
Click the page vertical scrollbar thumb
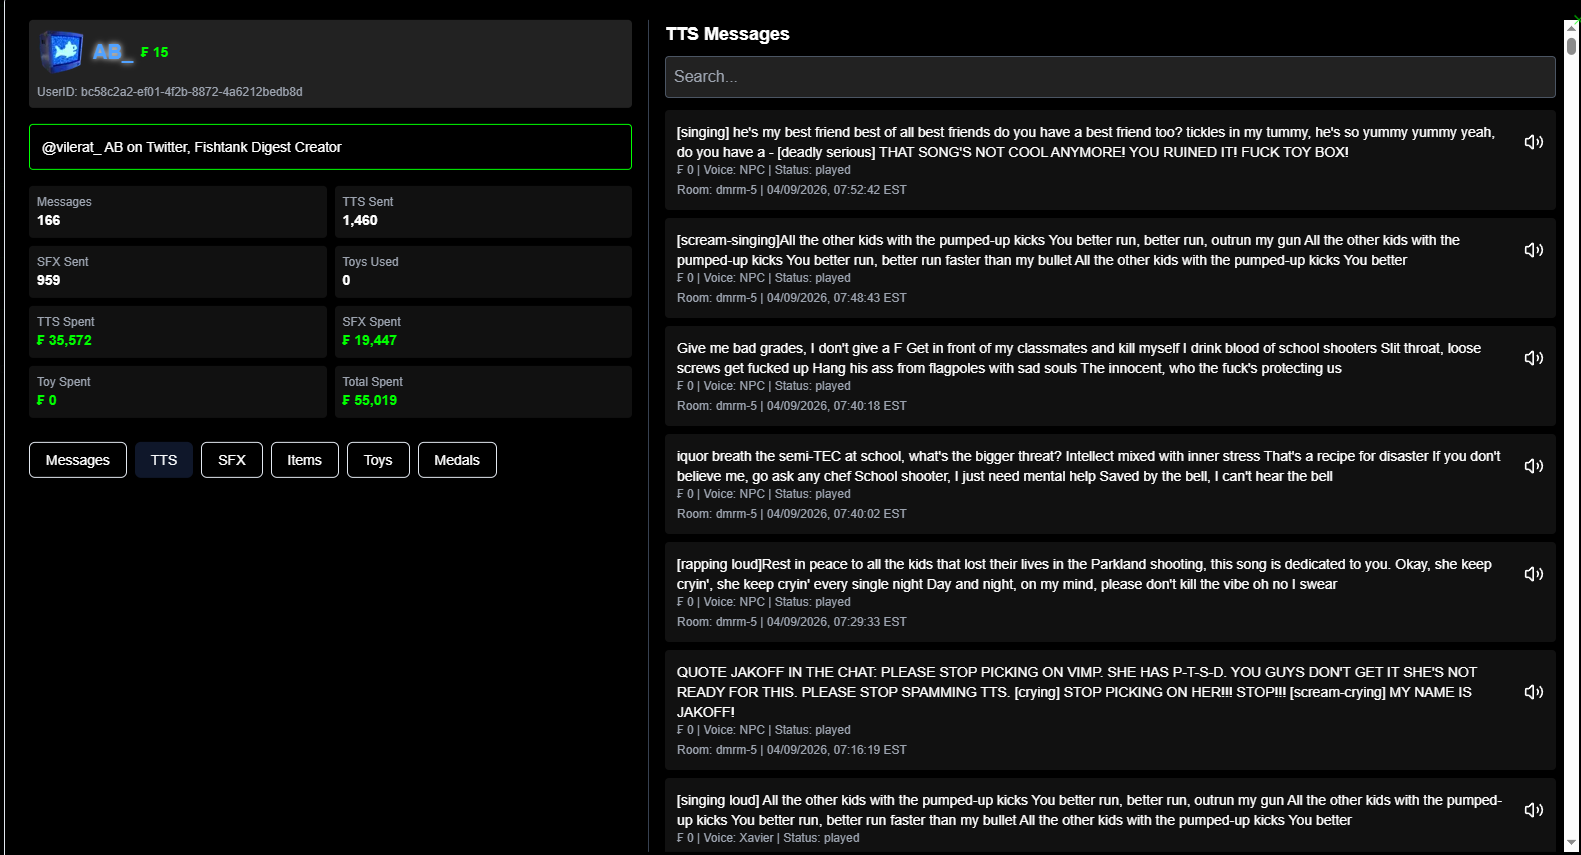point(1572,46)
